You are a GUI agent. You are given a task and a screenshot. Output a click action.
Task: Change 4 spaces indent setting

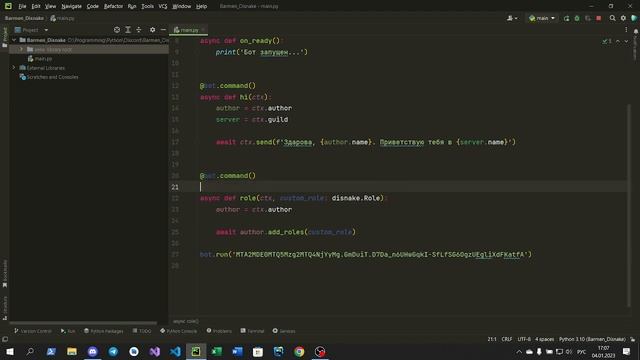(x=544, y=339)
